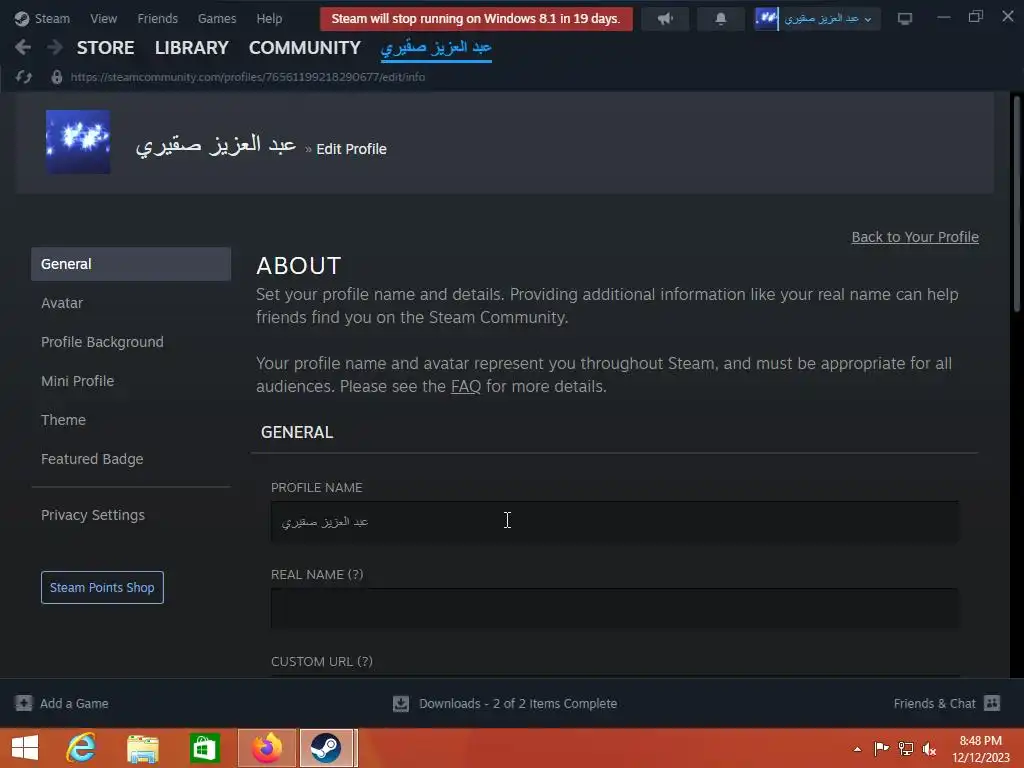Open File Explorer from taskbar

(x=143, y=748)
